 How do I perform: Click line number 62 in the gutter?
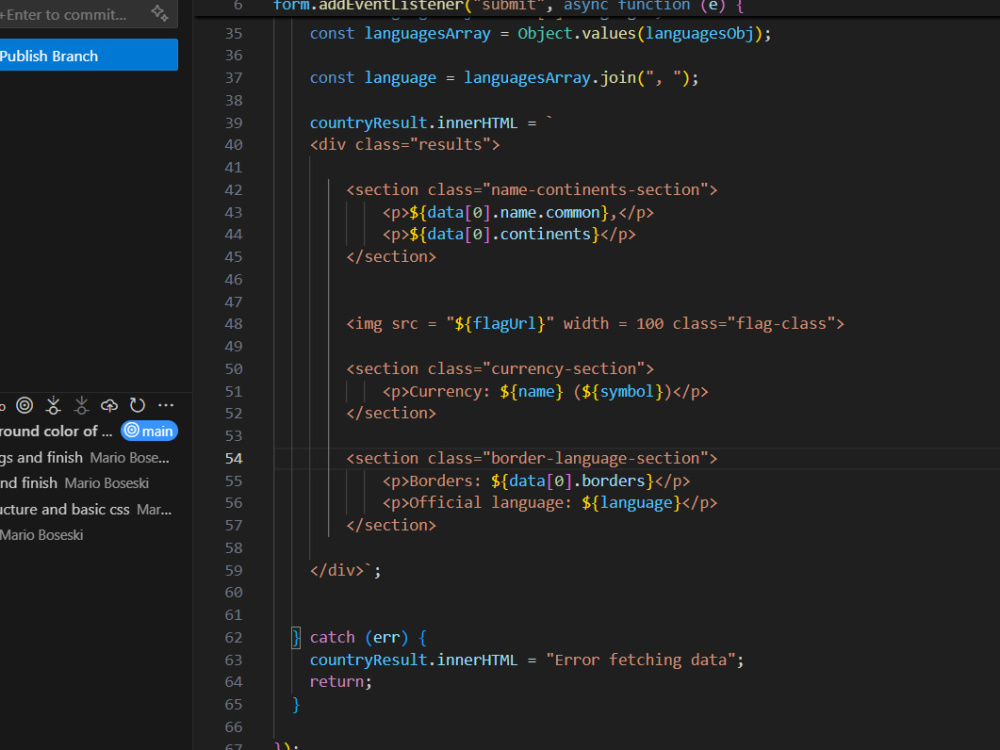tap(233, 638)
